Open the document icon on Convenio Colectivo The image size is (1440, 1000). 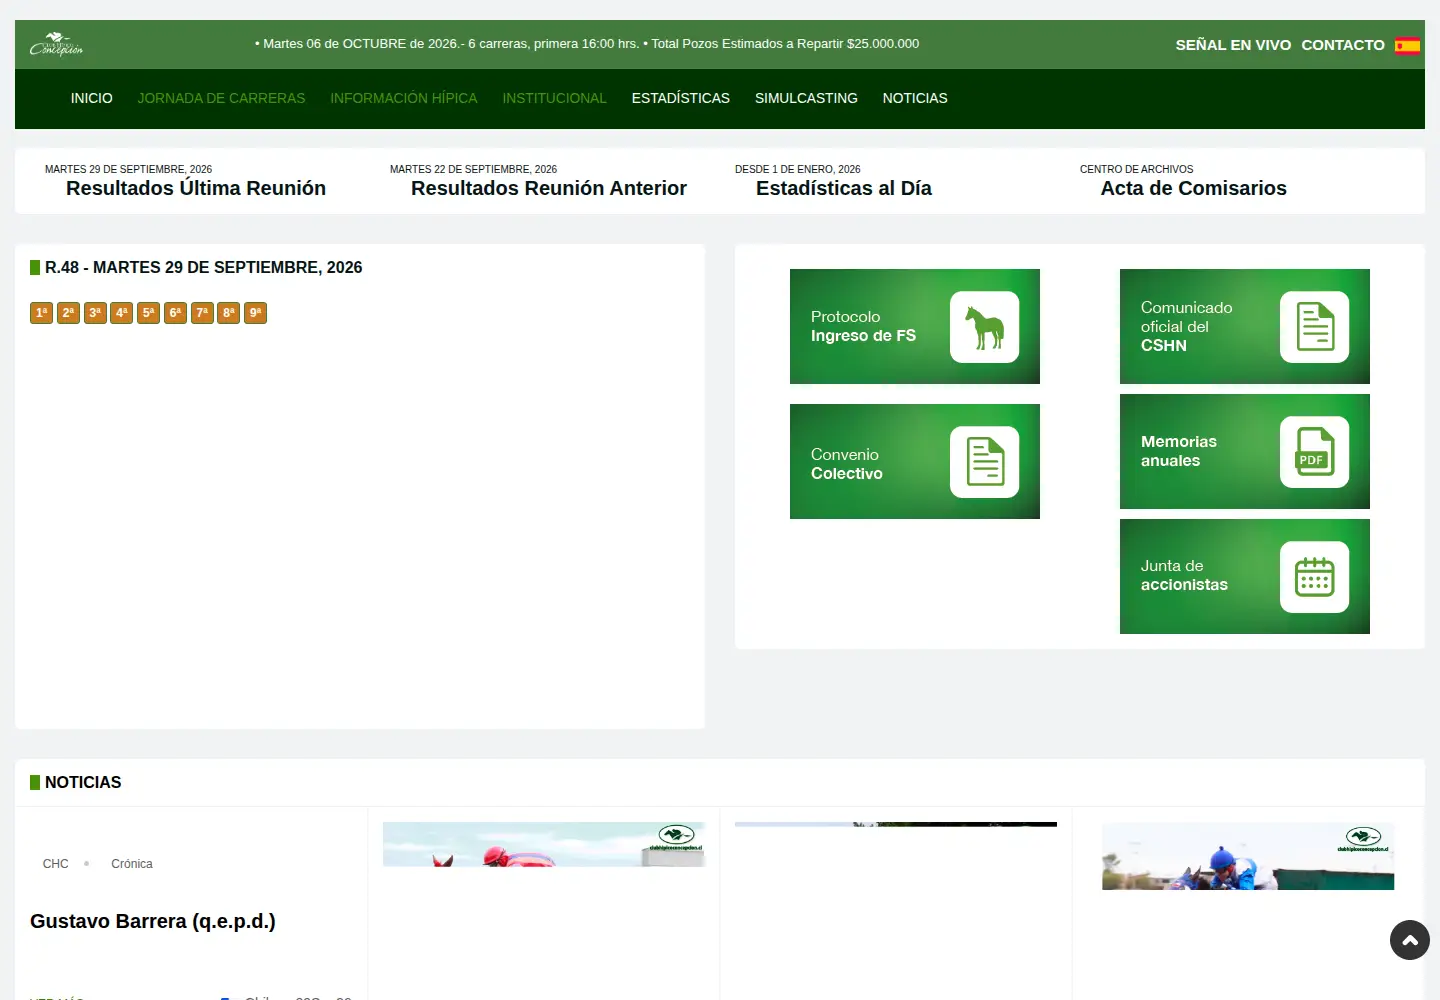tap(985, 462)
